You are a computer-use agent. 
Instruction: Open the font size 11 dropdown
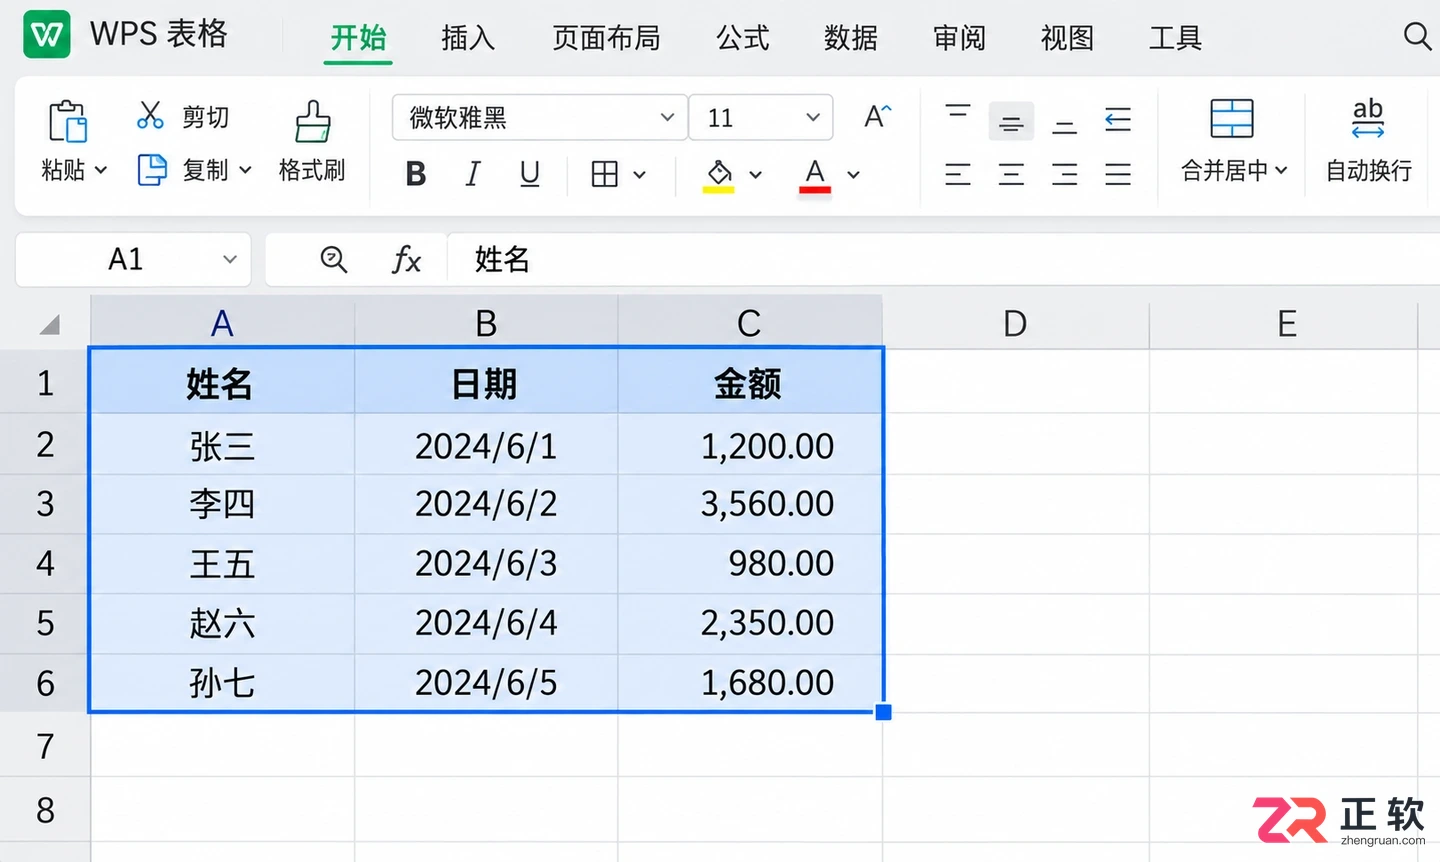[x=813, y=118]
